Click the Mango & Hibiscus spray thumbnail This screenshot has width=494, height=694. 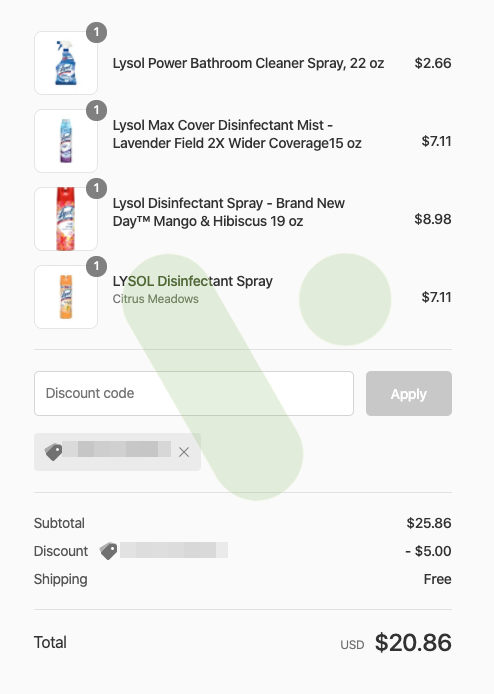pos(66,219)
